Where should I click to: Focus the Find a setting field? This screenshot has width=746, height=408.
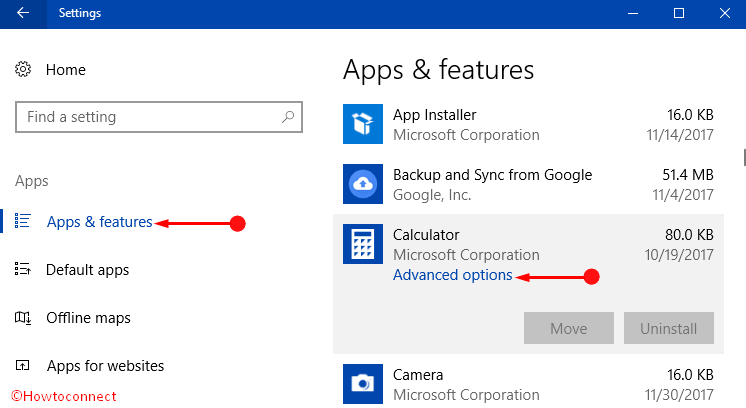(159, 117)
